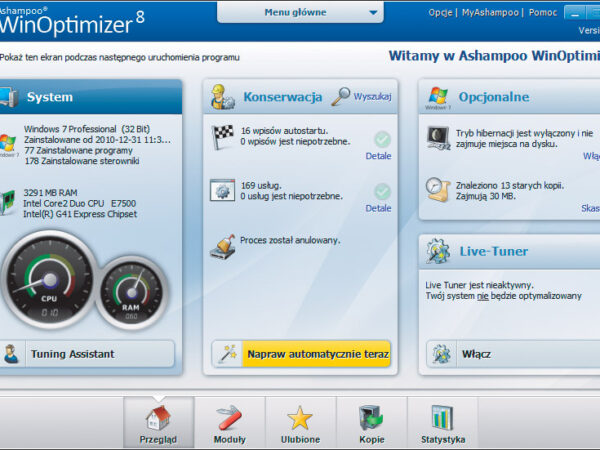The height and width of the screenshot is (450, 600).
Task: Click the Ulubione star icon
Action: [x=300, y=417]
